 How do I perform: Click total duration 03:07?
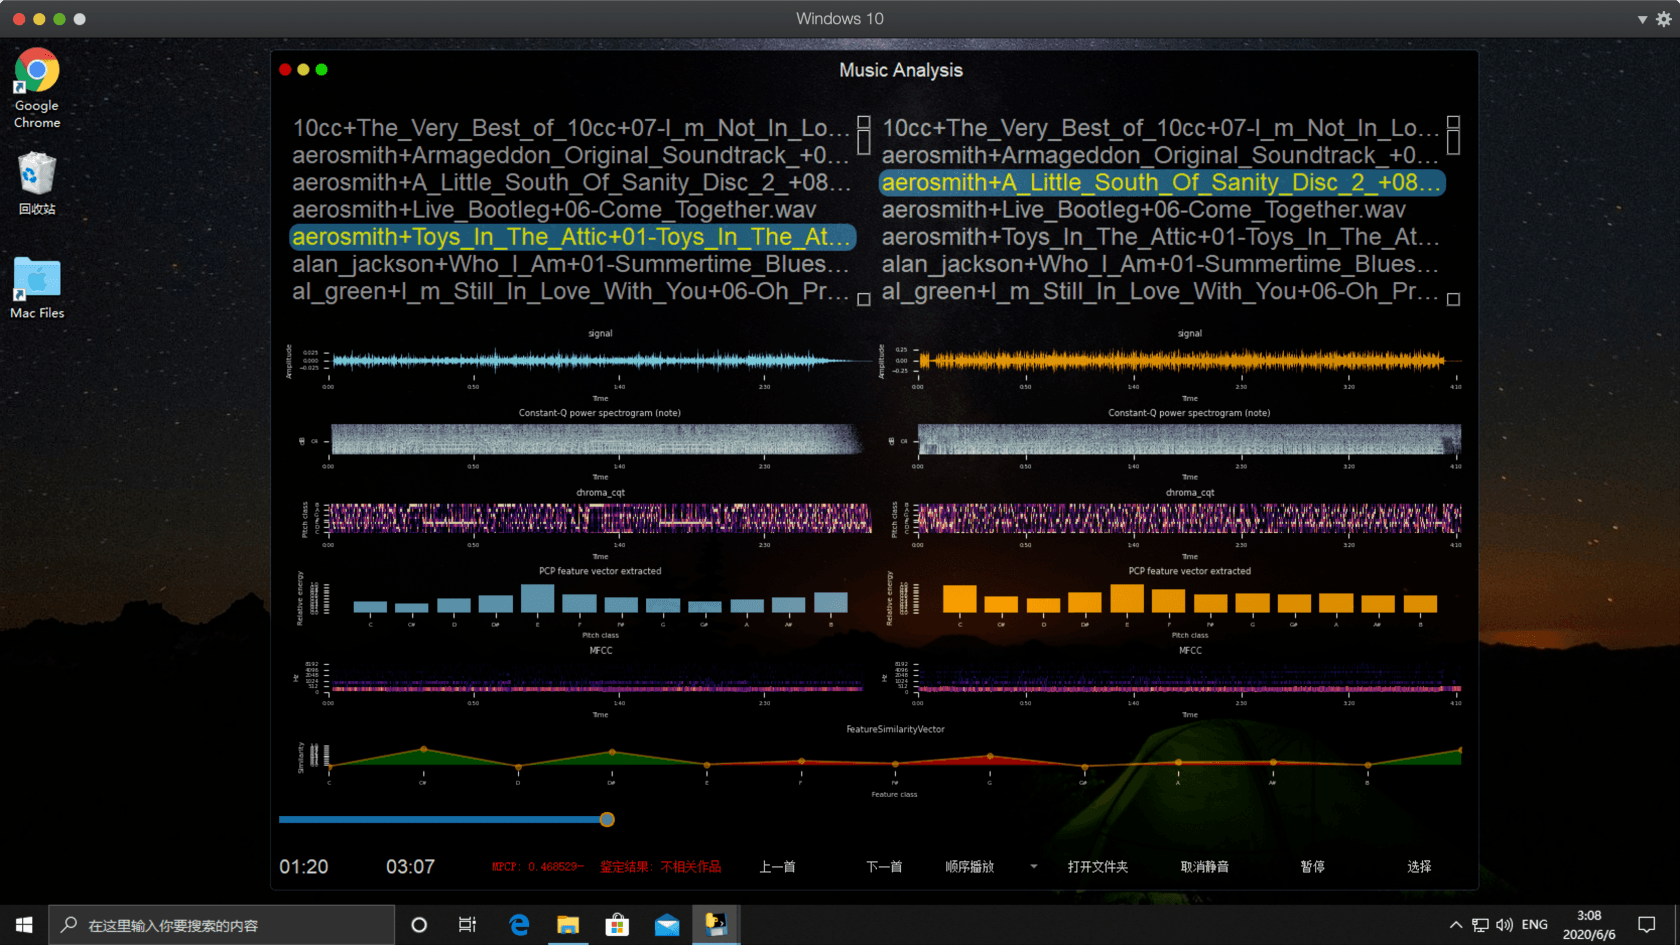[410, 867]
